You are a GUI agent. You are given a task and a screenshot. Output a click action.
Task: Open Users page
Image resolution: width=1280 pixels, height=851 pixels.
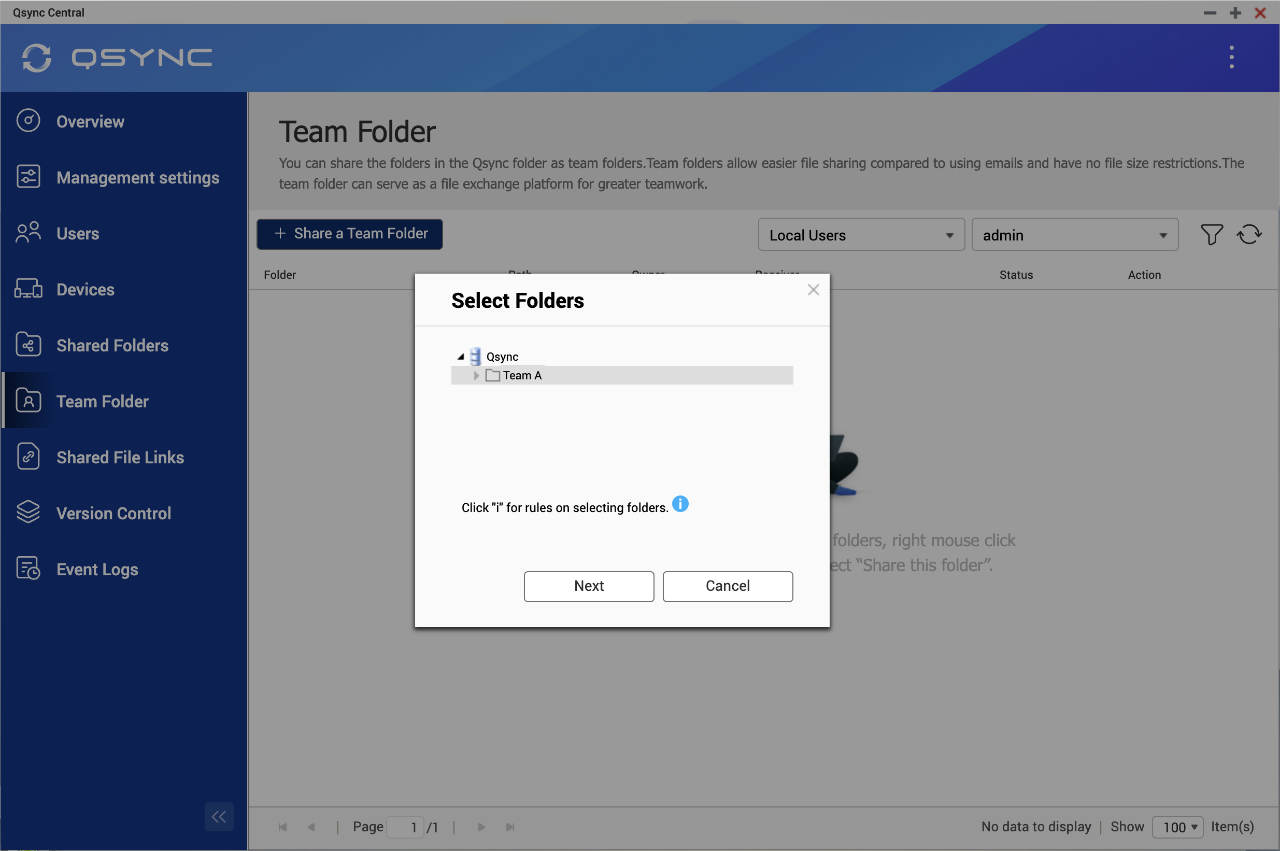click(78, 233)
